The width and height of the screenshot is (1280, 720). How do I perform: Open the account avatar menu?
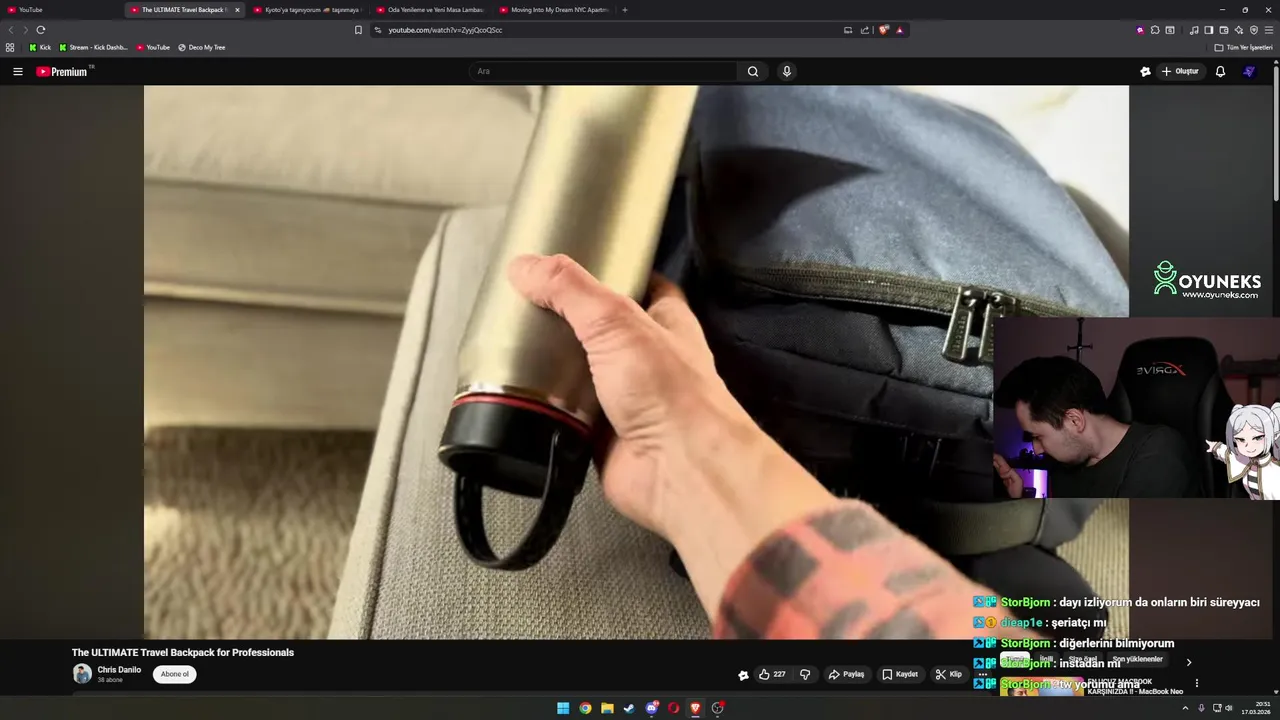[x=1249, y=71]
